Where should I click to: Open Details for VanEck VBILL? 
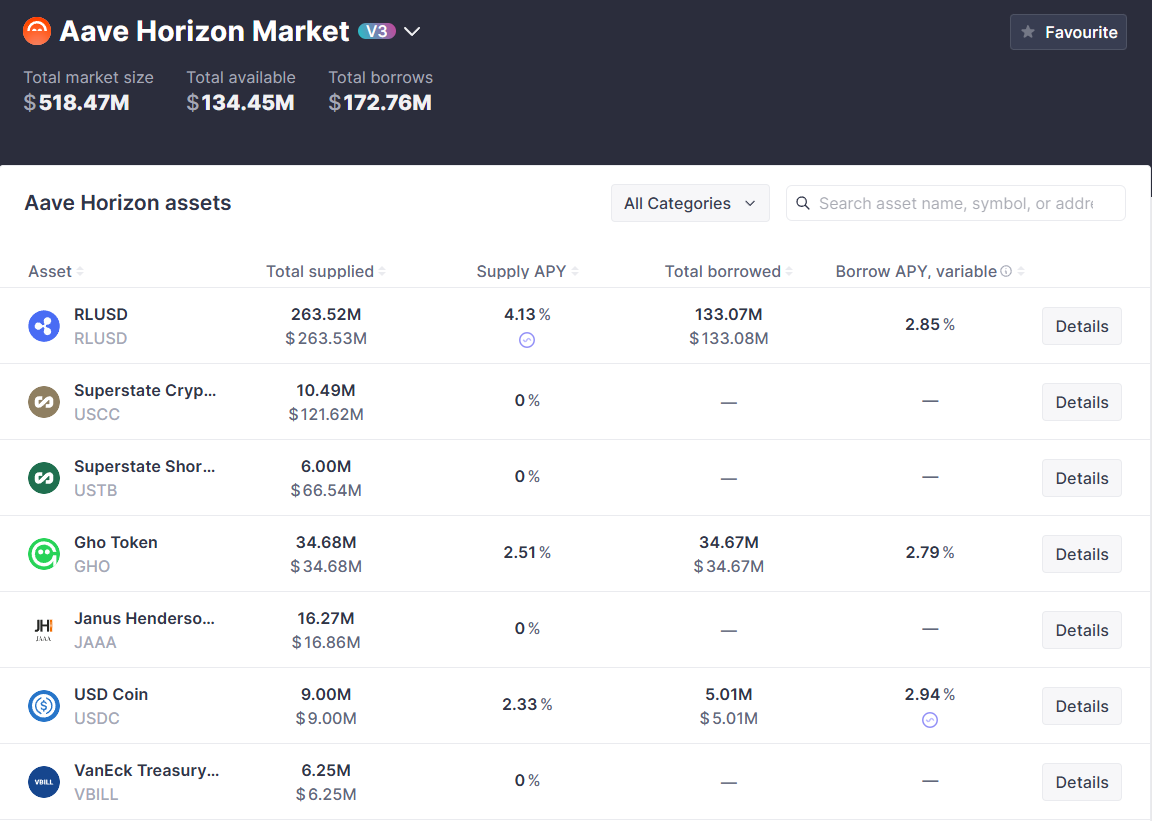pos(1081,782)
